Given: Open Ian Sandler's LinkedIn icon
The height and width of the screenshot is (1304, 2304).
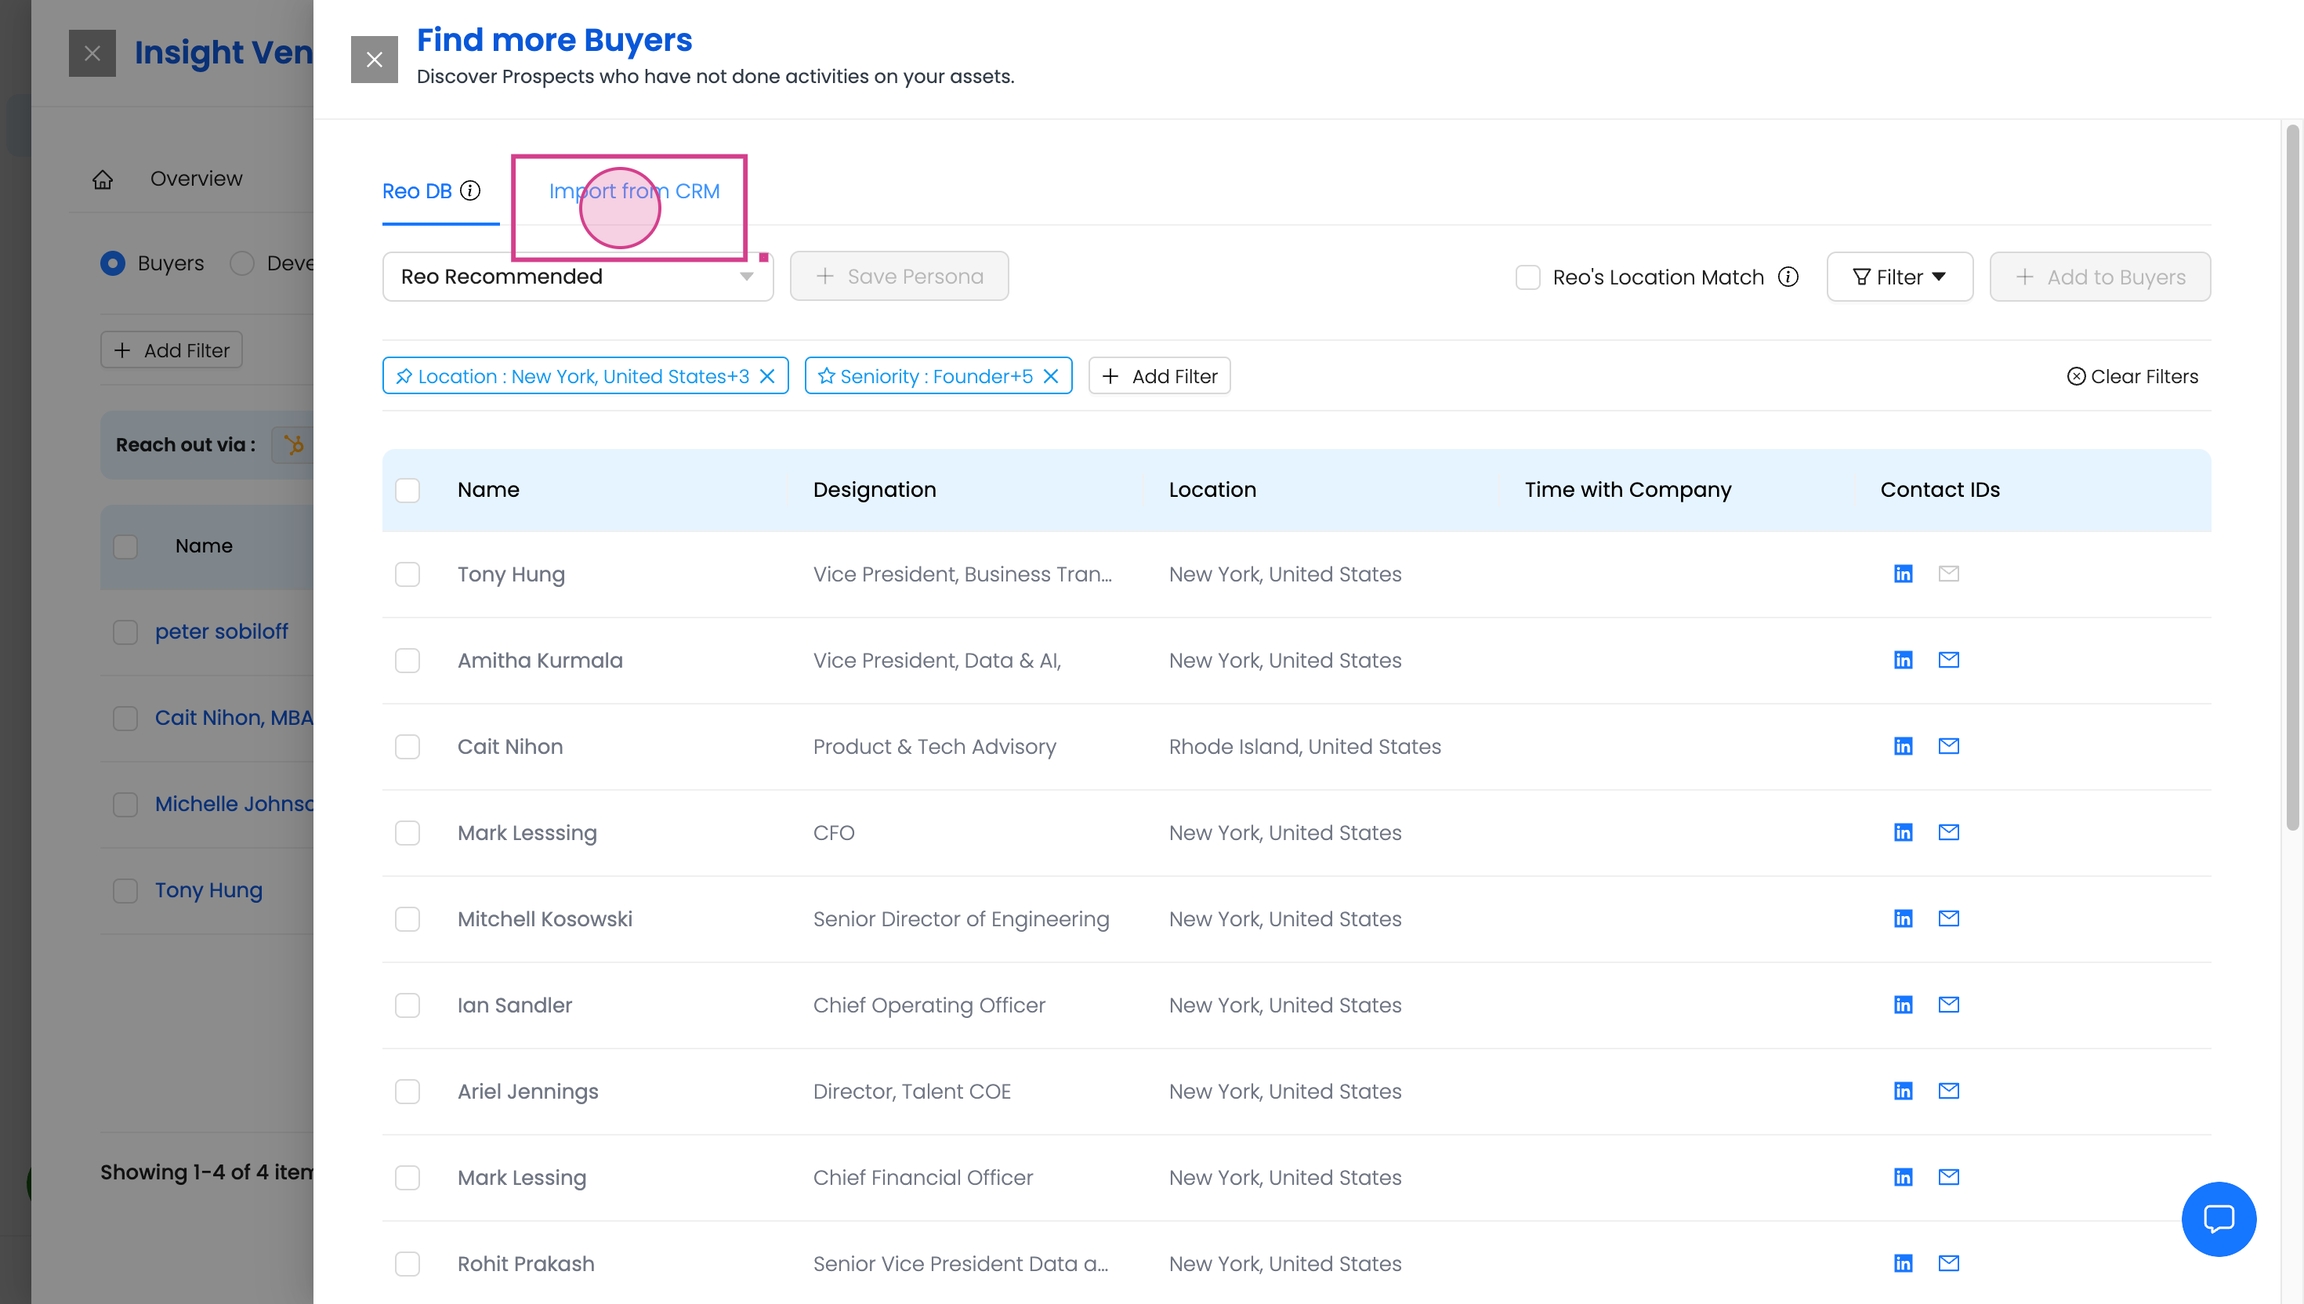Looking at the screenshot, I should coord(1903,1005).
